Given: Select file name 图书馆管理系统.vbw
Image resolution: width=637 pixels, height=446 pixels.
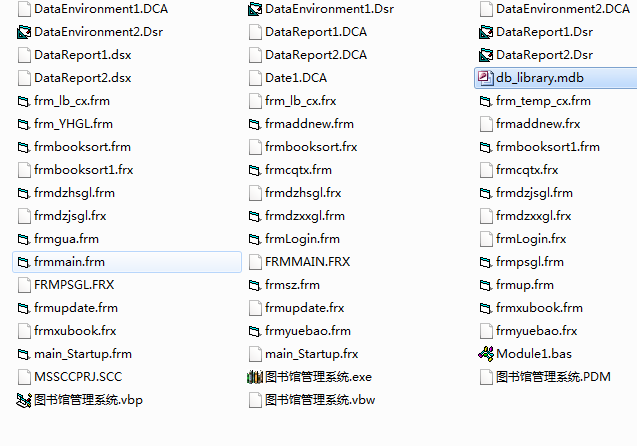Looking at the screenshot, I should point(320,400).
